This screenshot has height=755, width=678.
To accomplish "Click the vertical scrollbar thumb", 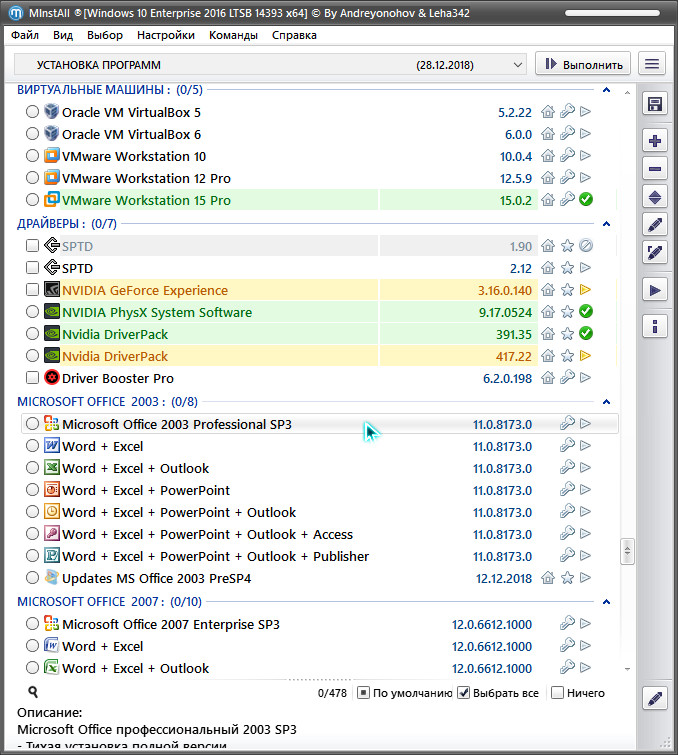I will 628,551.
